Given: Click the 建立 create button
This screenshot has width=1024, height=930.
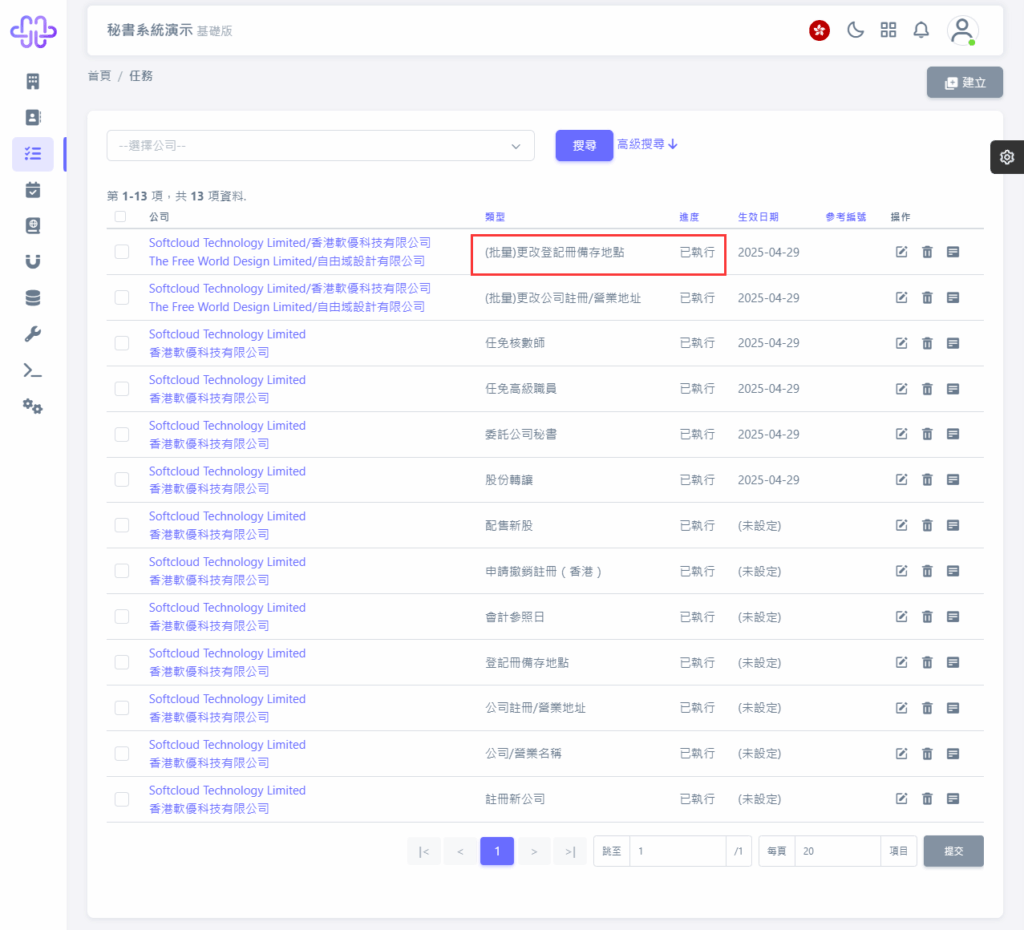Looking at the screenshot, I should 965,82.
